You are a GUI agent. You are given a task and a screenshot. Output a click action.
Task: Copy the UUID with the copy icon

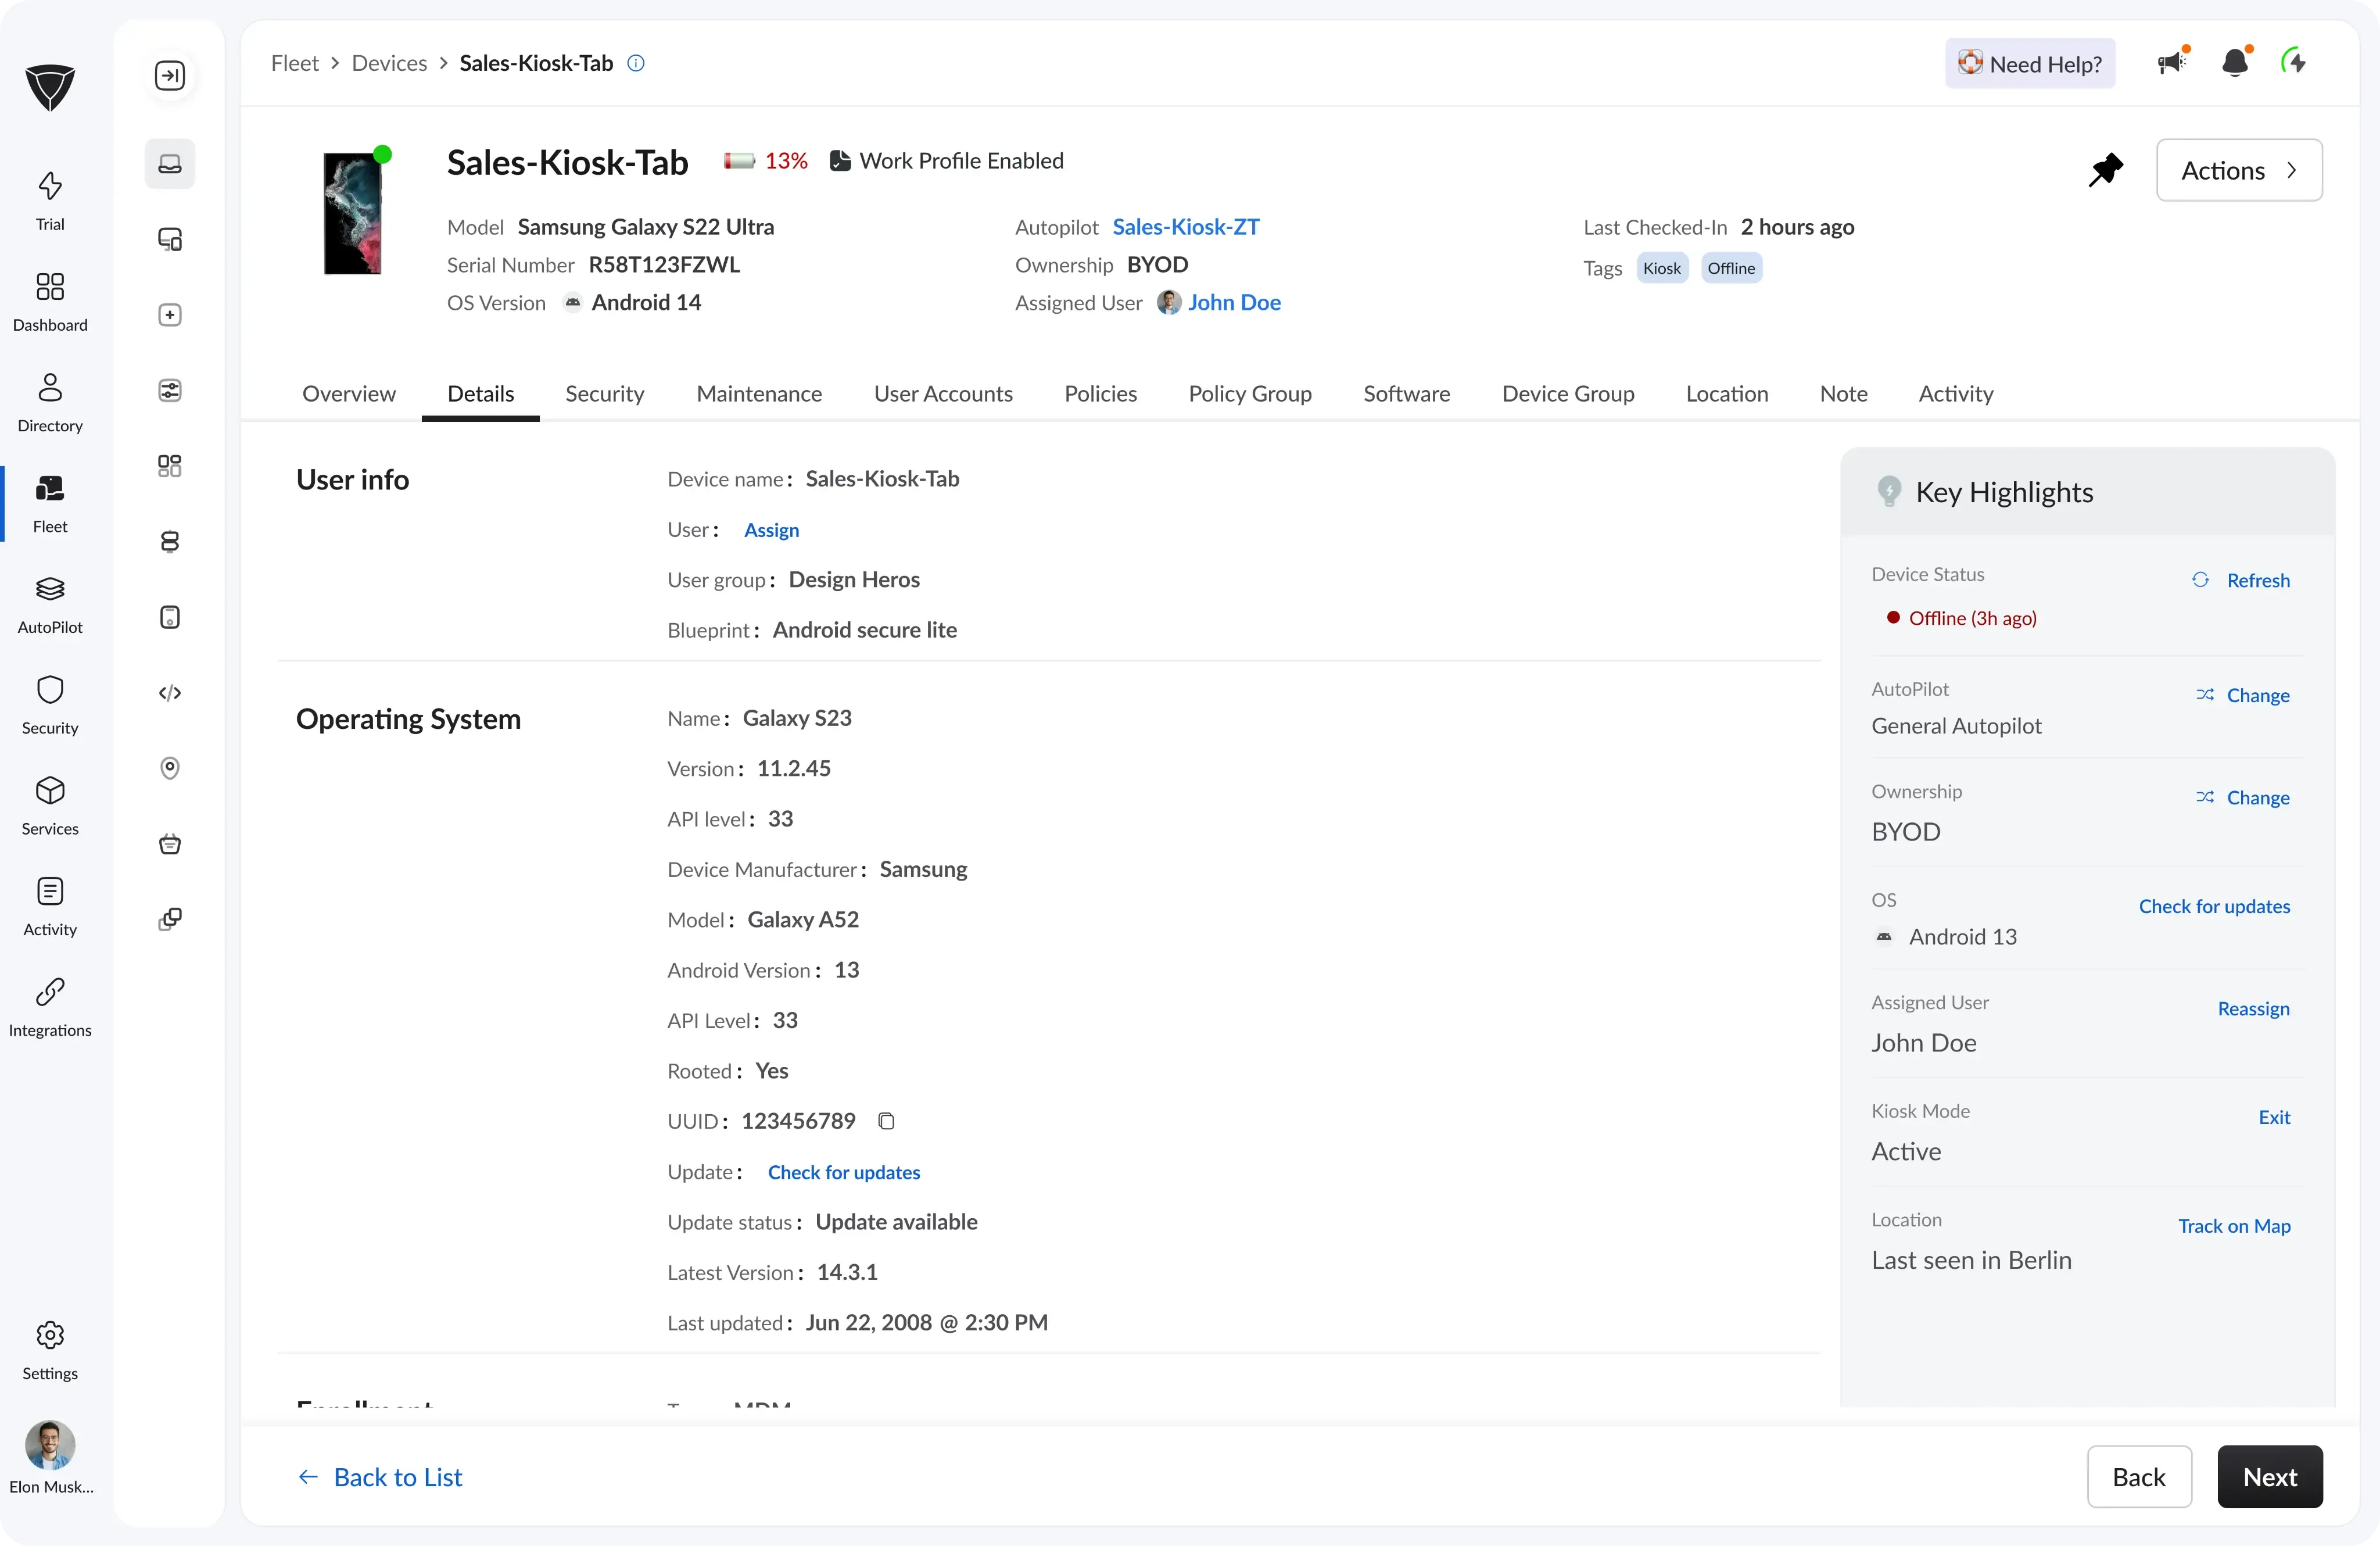886,1121
